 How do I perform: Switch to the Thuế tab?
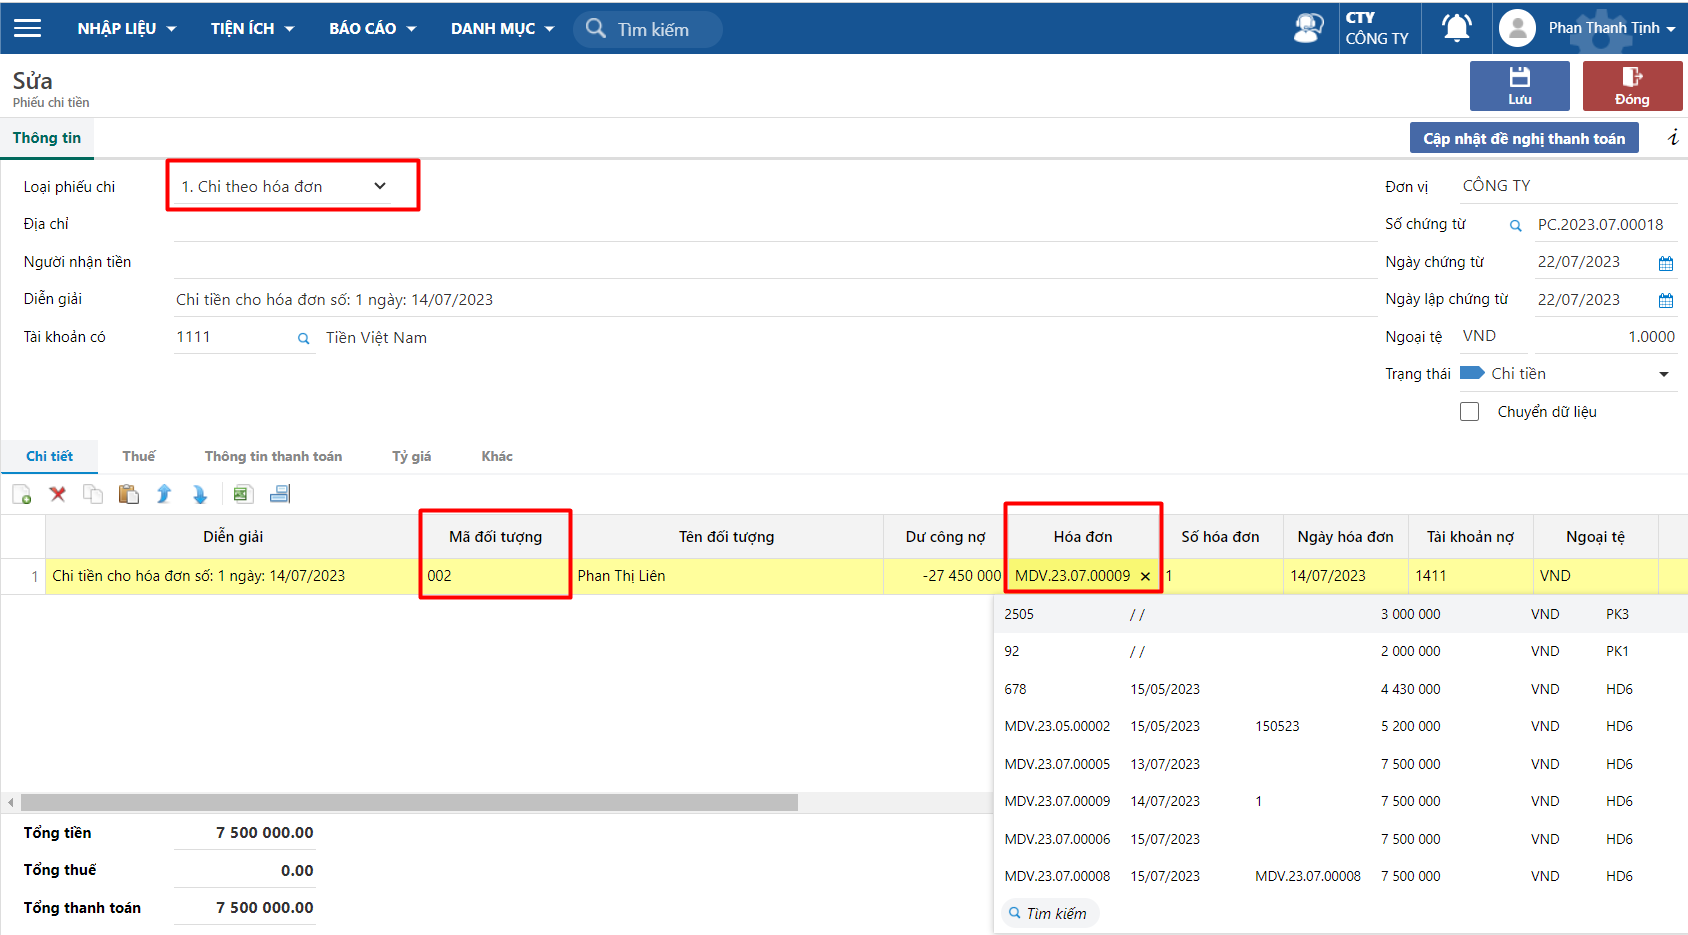138,456
